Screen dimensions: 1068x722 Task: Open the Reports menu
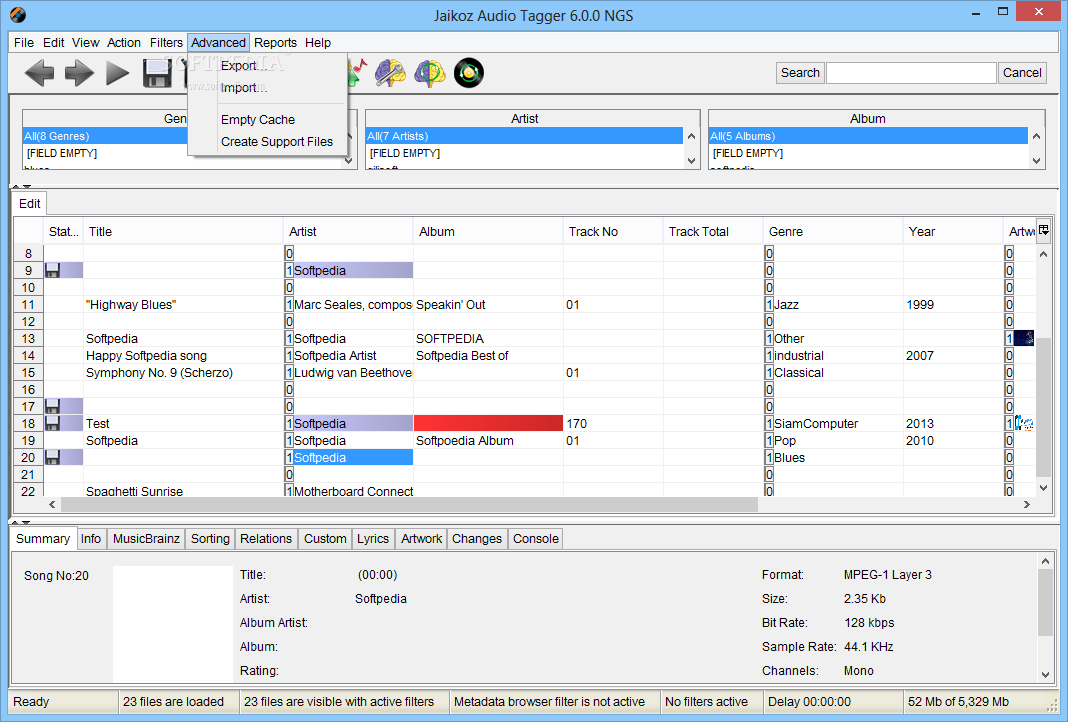point(275,43)
